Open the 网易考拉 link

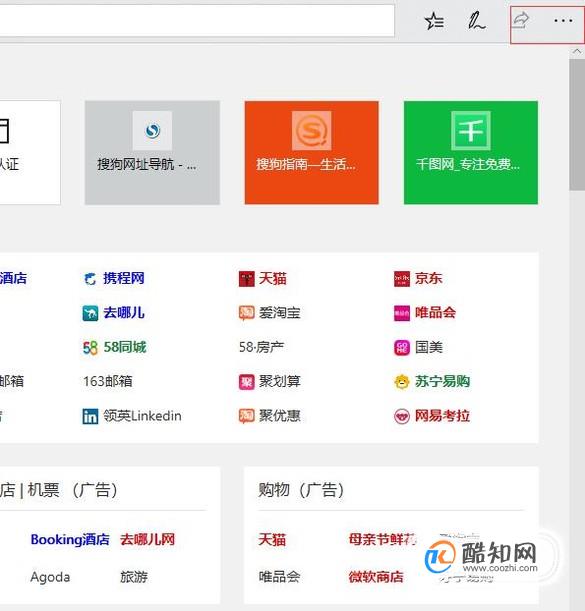click(442, 416)
